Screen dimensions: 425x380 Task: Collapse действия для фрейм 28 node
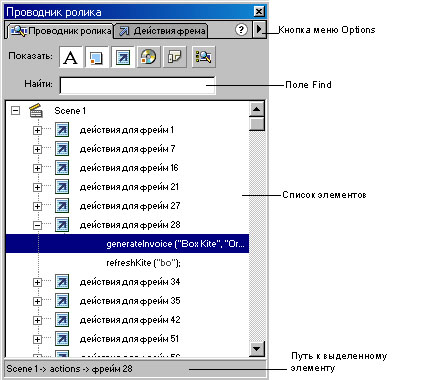tap(37, 225)
